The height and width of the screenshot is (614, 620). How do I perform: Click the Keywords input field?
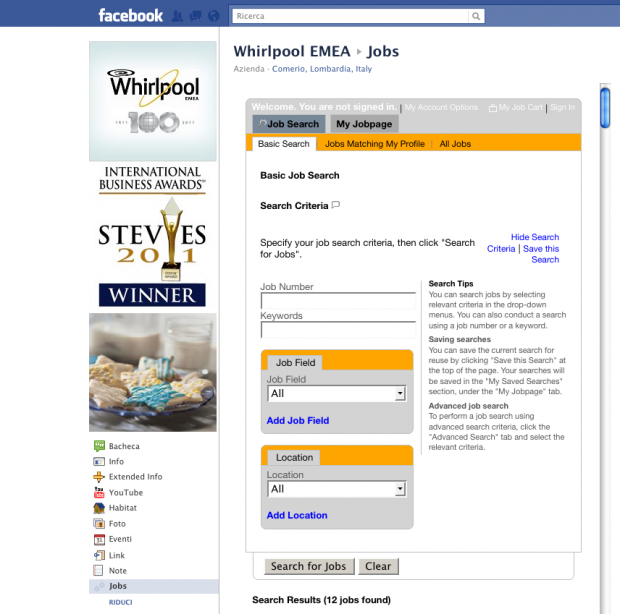pos(338,330)
